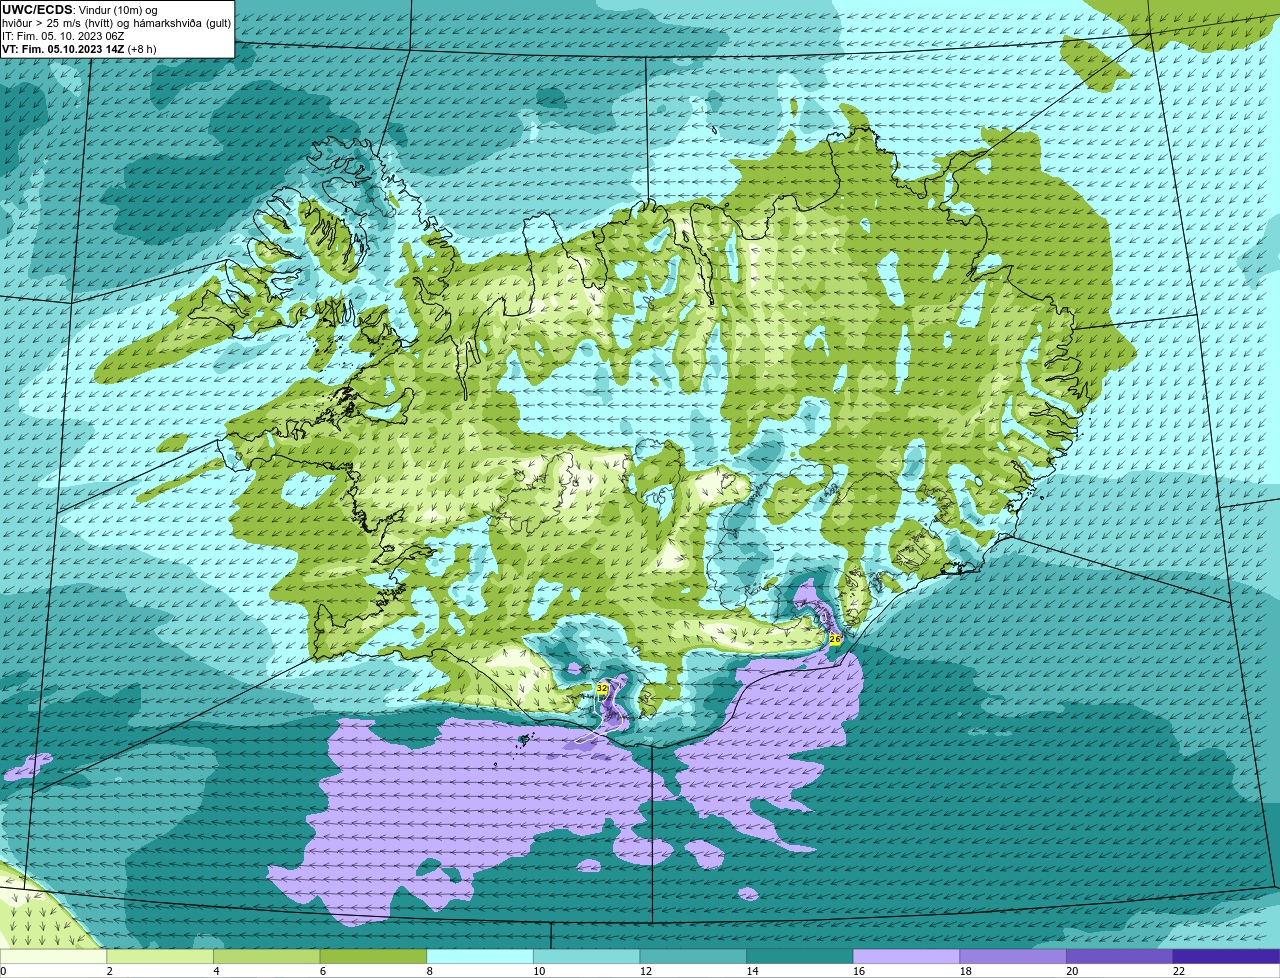Click the colour scale label 0
The height and width of the screenshot is (978, 1280).
(3, 971)
